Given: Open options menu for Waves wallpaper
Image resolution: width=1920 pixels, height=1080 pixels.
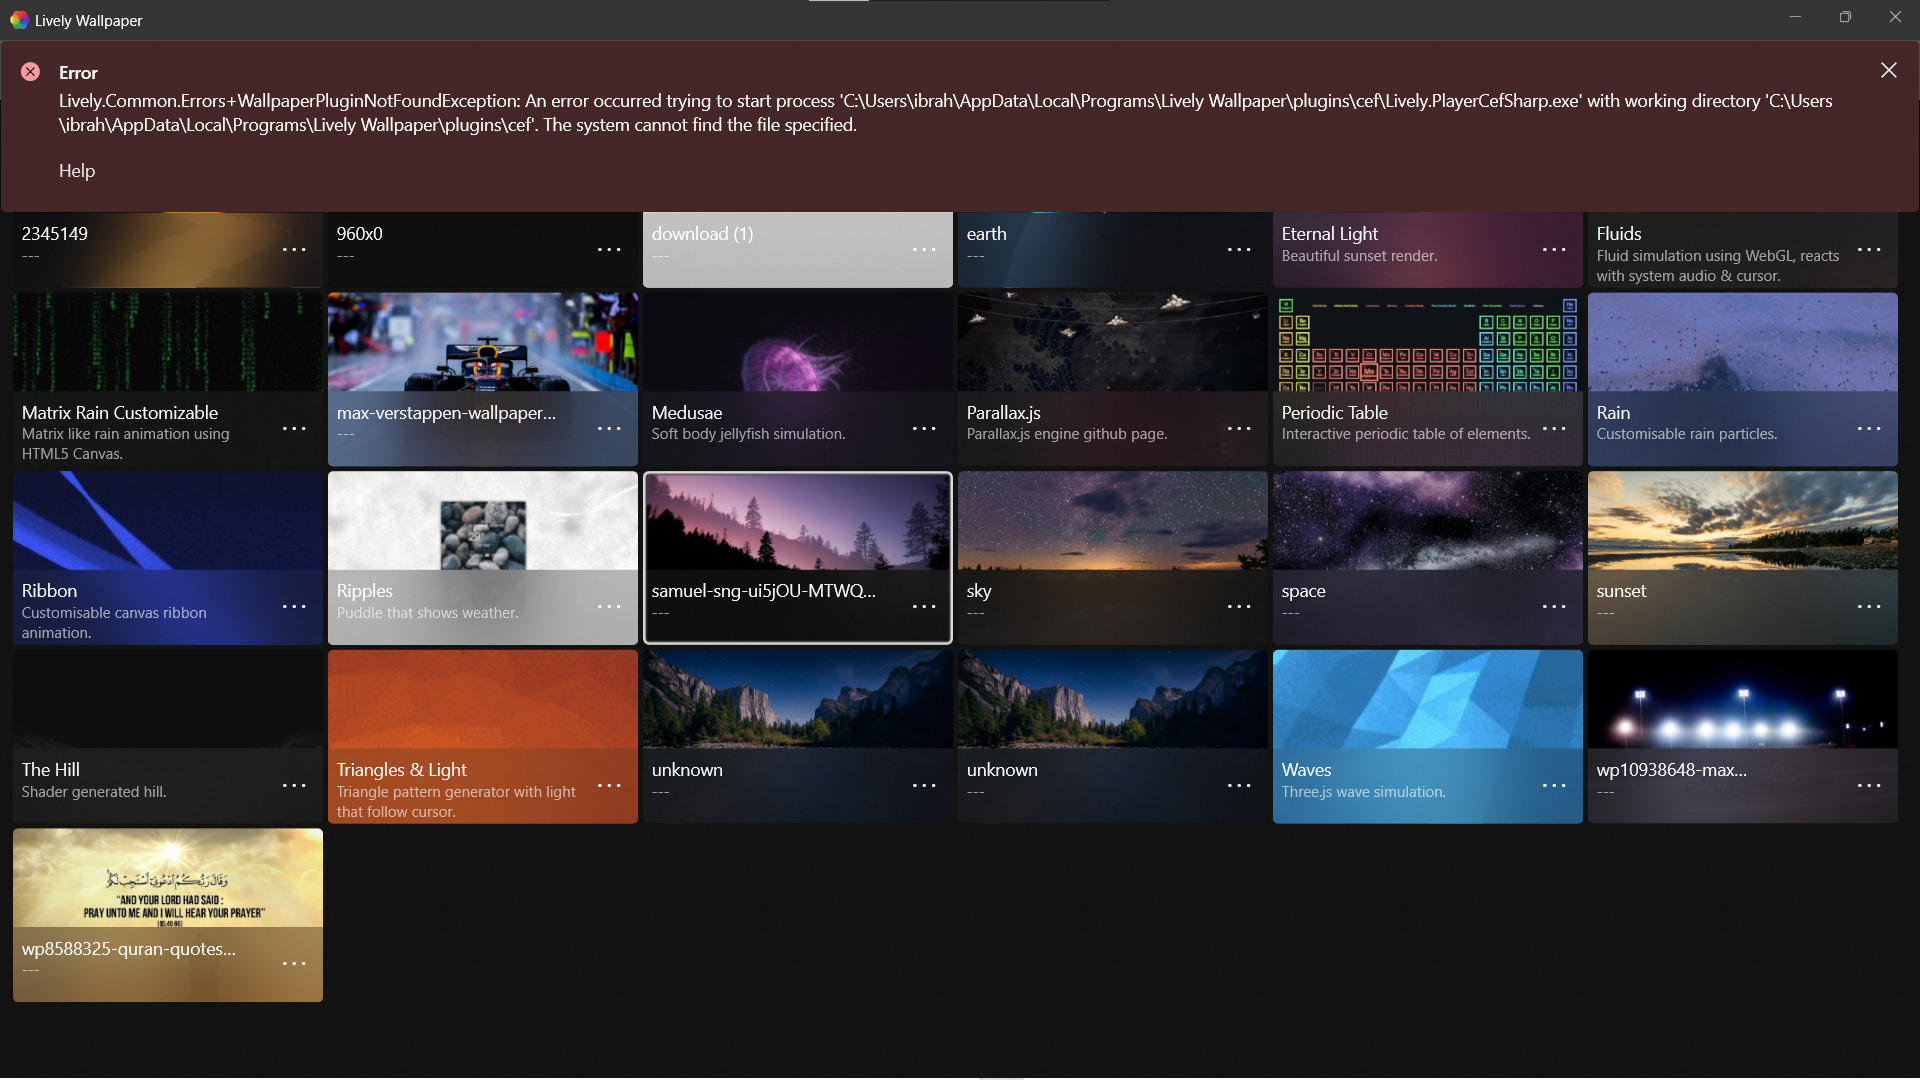Looking at the screenshot, I should 1554,785.
